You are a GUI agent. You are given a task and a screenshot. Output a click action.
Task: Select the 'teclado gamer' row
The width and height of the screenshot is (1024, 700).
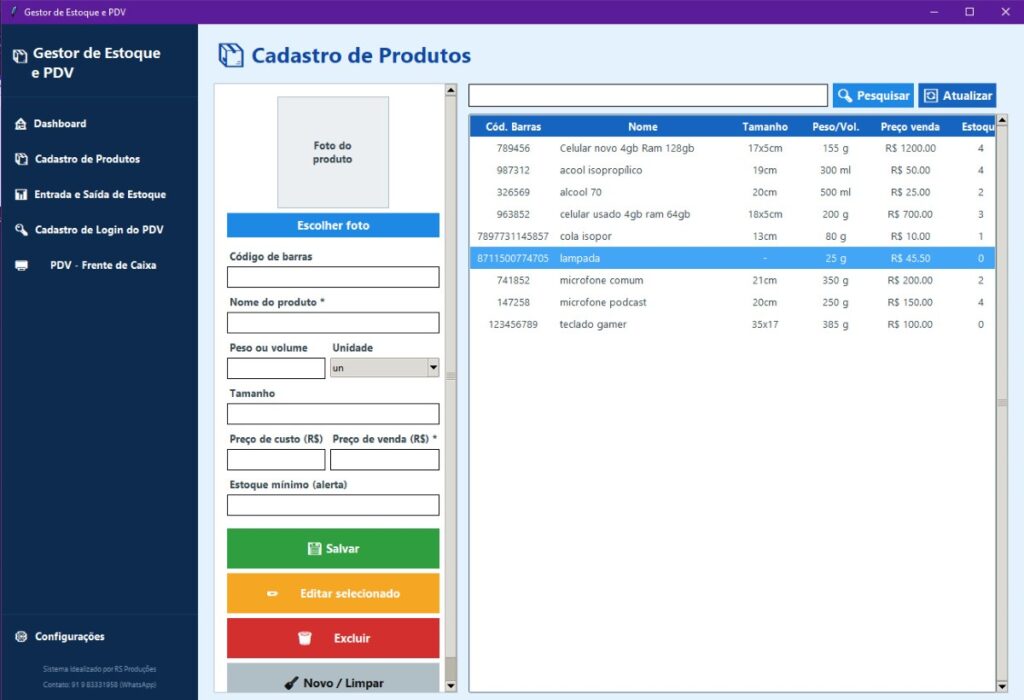pyautogui.click(x=733, y=325)
